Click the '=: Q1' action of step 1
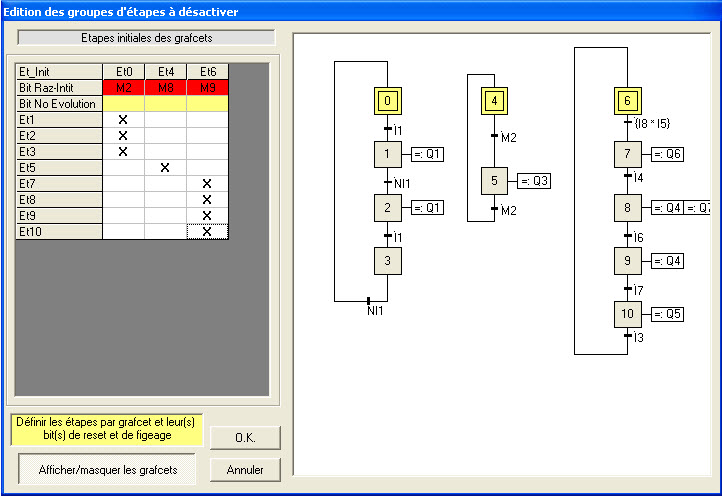722x497 pixels. coord(427,154)
